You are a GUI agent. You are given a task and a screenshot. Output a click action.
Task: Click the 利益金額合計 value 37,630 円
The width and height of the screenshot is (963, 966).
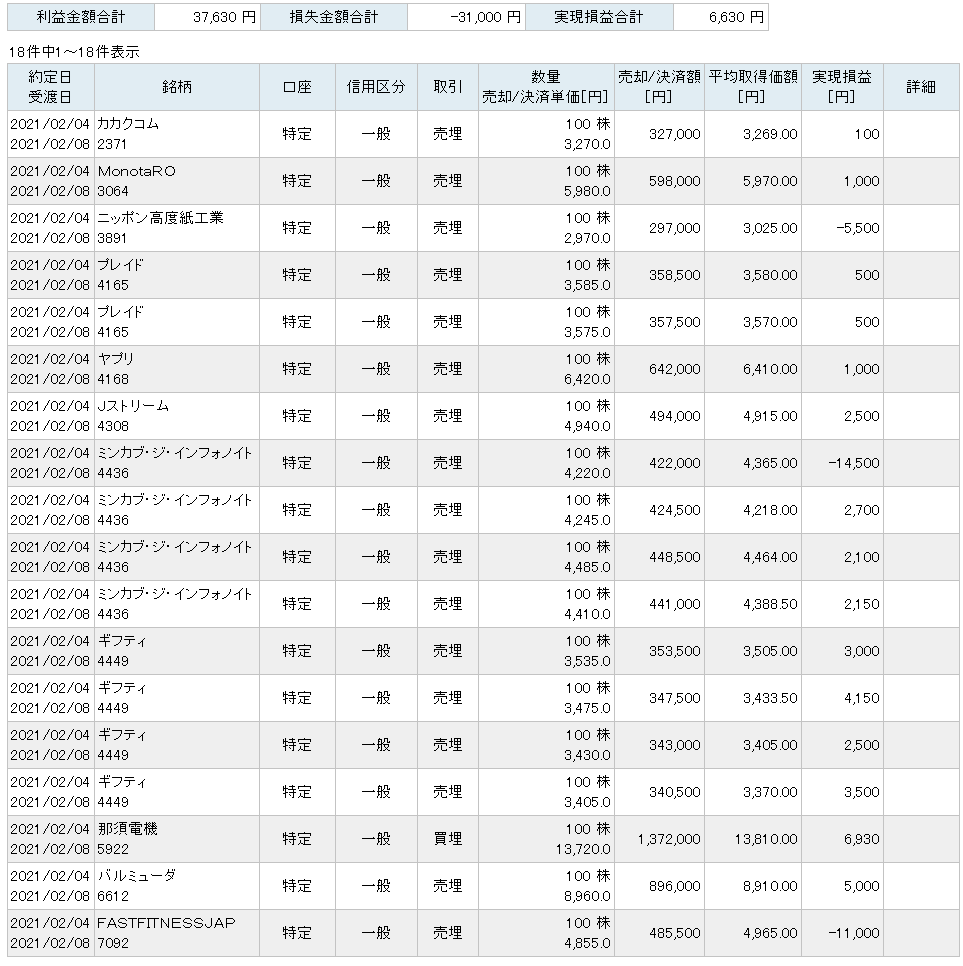point(224,17)
